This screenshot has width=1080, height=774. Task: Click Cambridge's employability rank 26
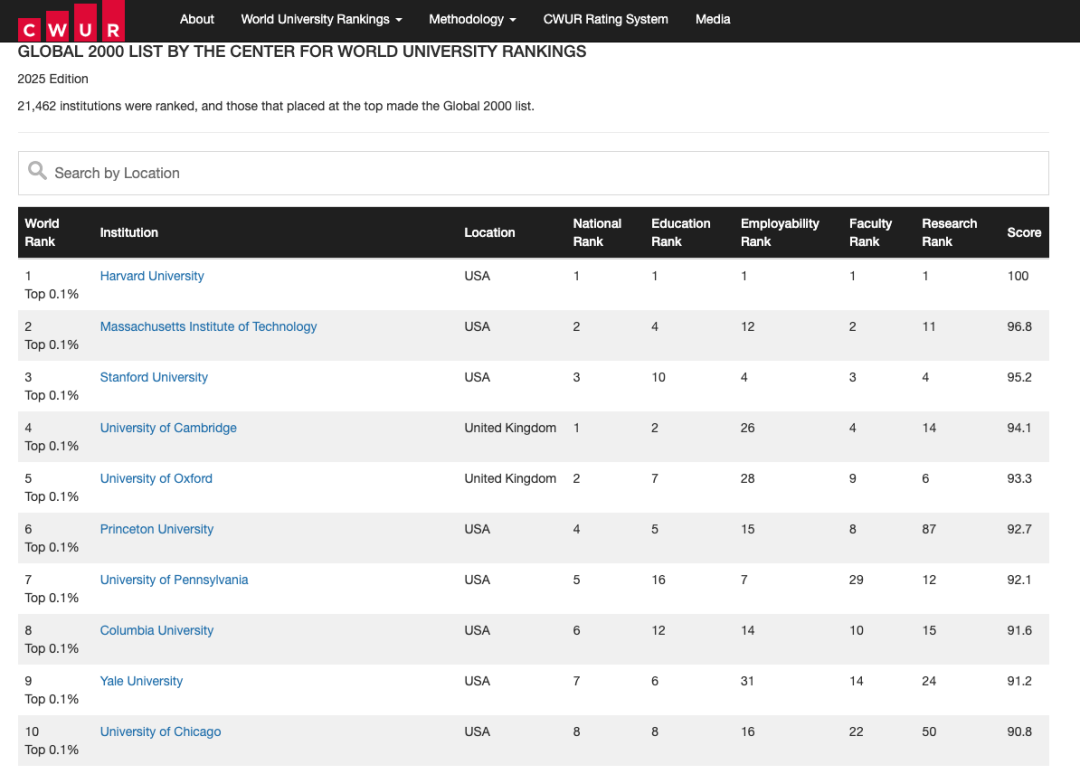747,428
